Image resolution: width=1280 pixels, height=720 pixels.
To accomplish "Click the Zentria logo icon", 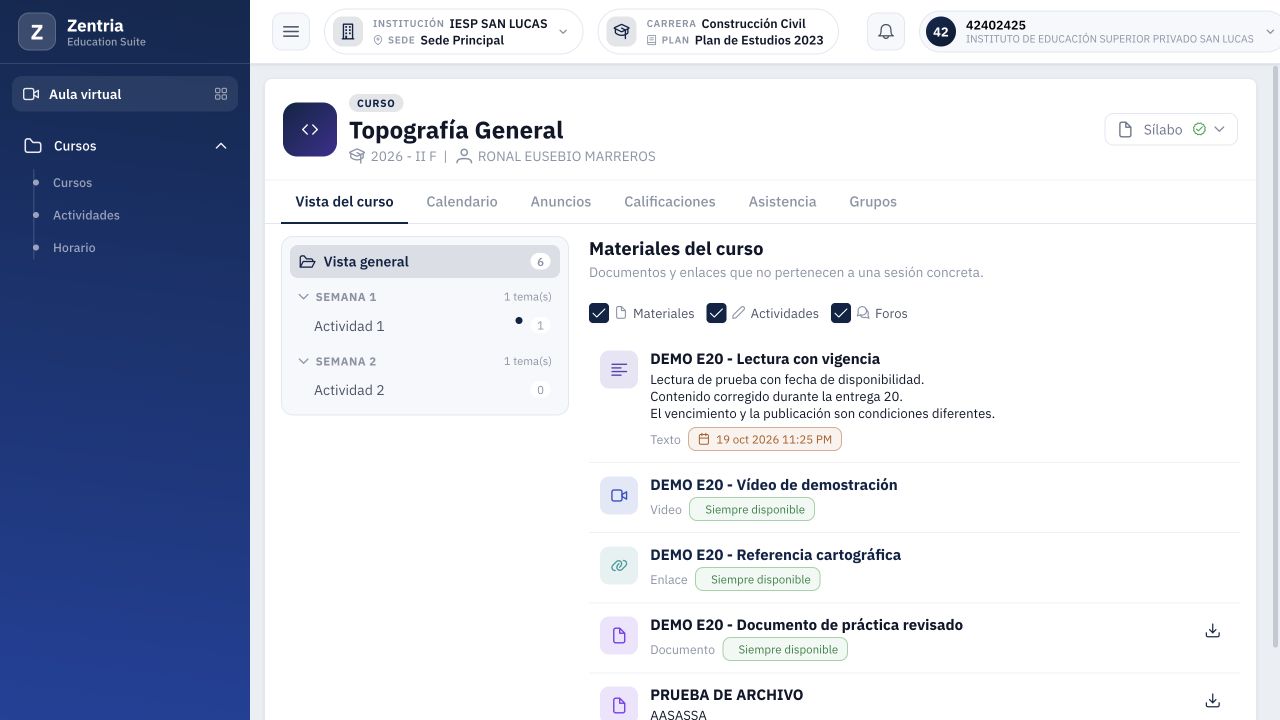I will tap(37, 32).
